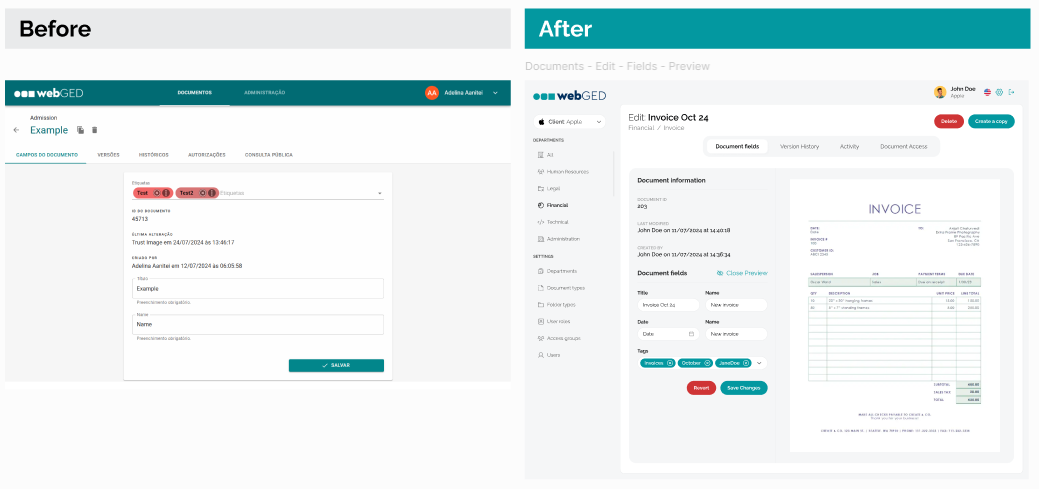Select the DOCUMENTOS menu item

pyautogui.click(x=195, y=93)
